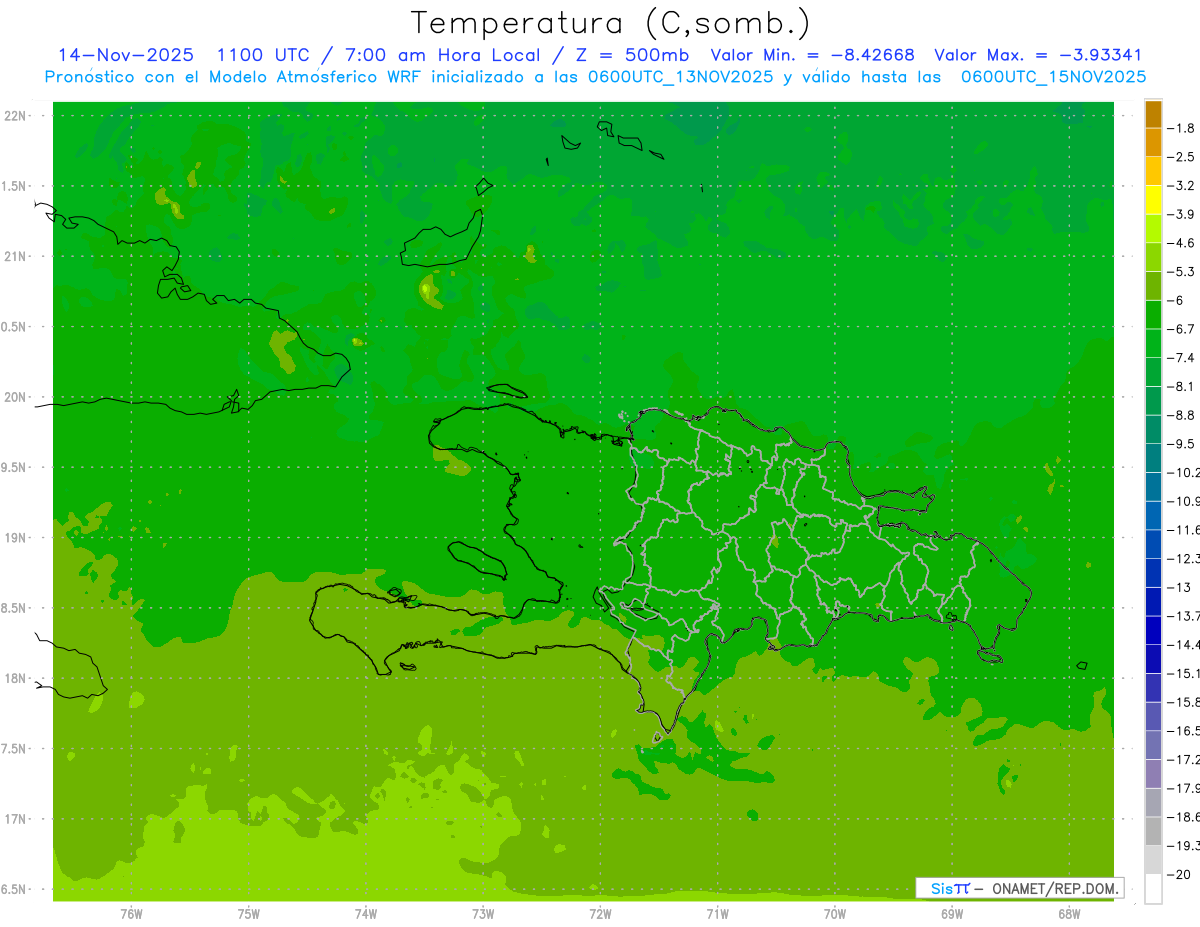
Task: Click the 70W longitude label
Action: click(x=835, y=914)
